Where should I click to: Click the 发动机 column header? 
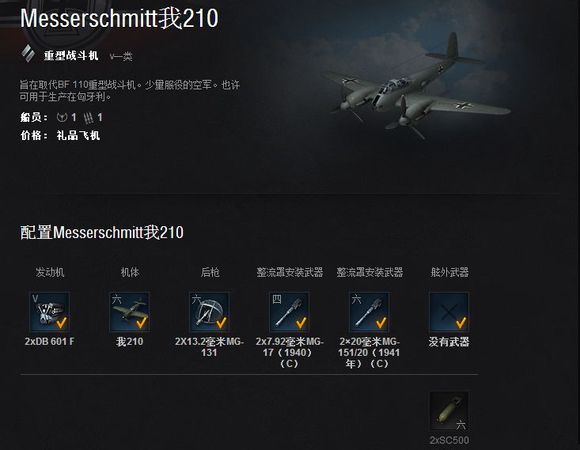point(50,273)
